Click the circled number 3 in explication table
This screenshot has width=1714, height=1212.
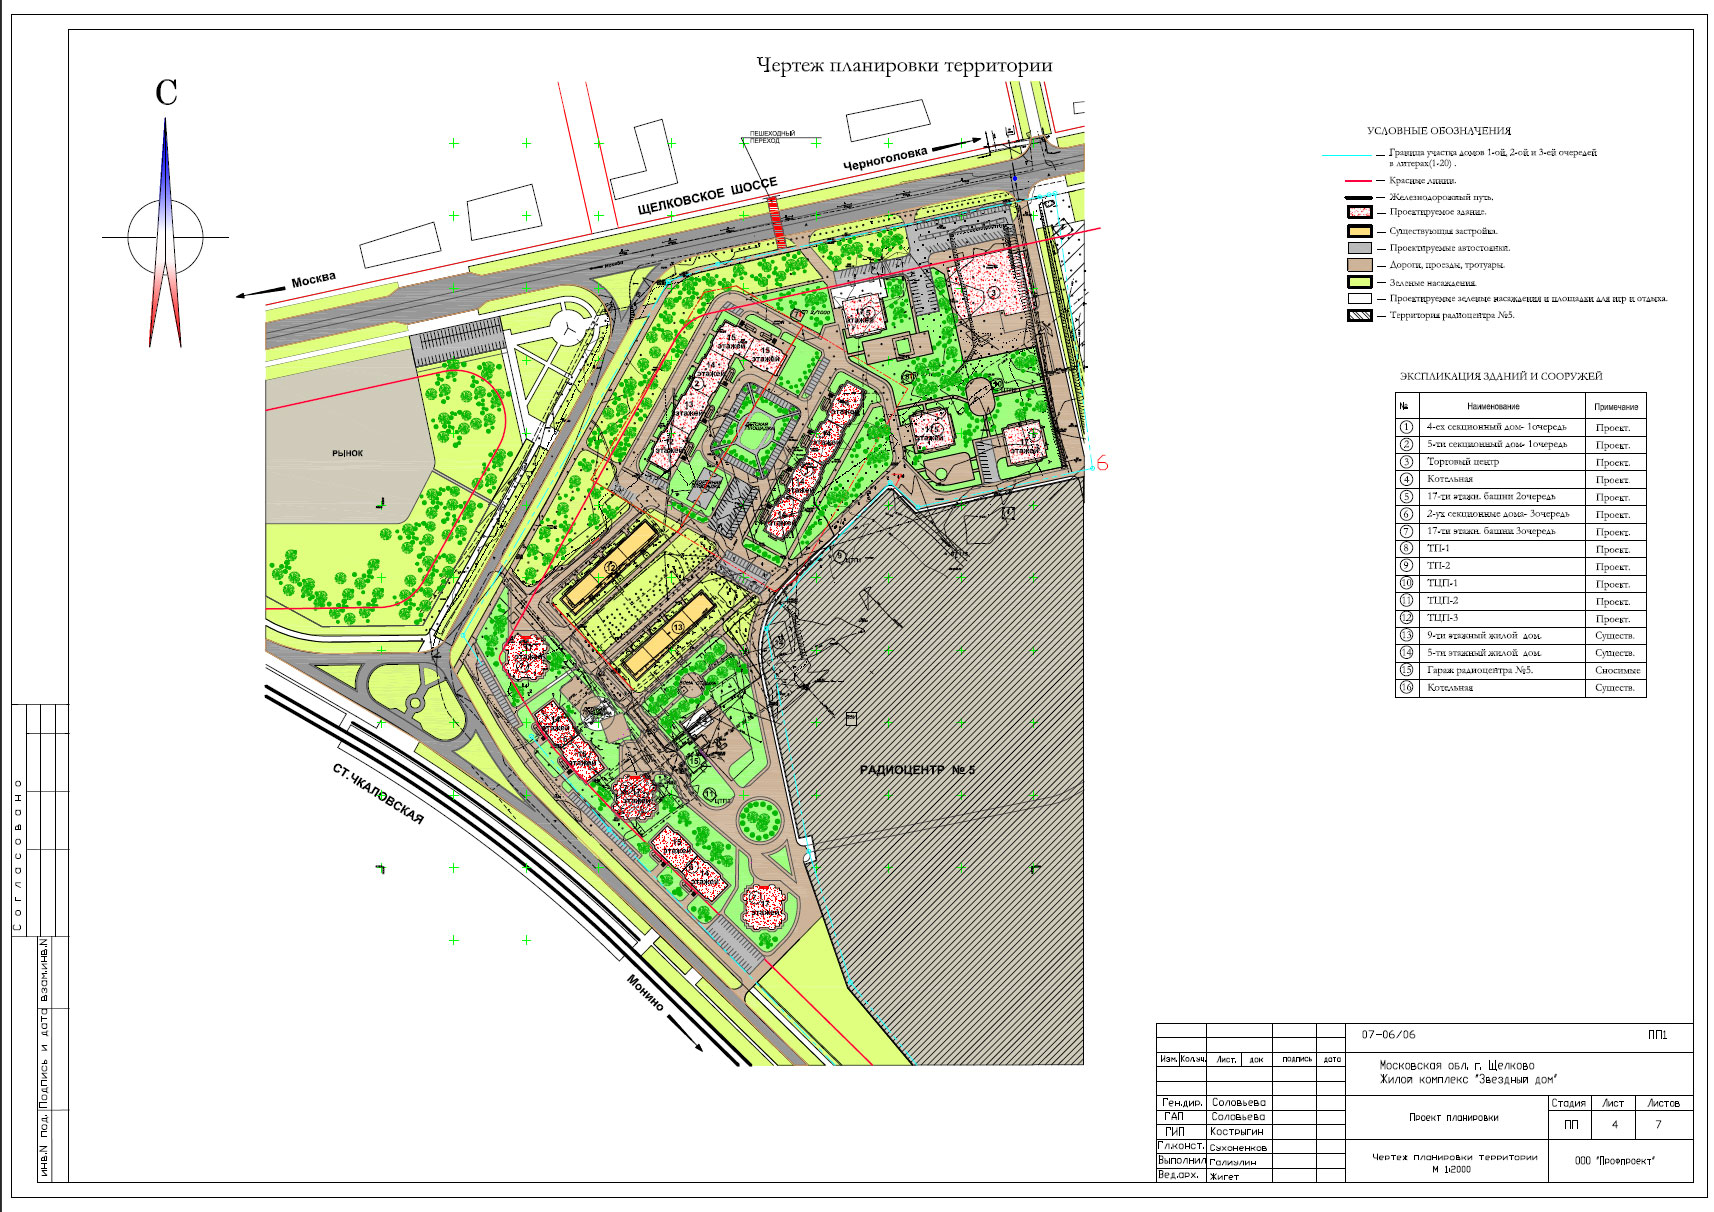[x=1406, y=462]
